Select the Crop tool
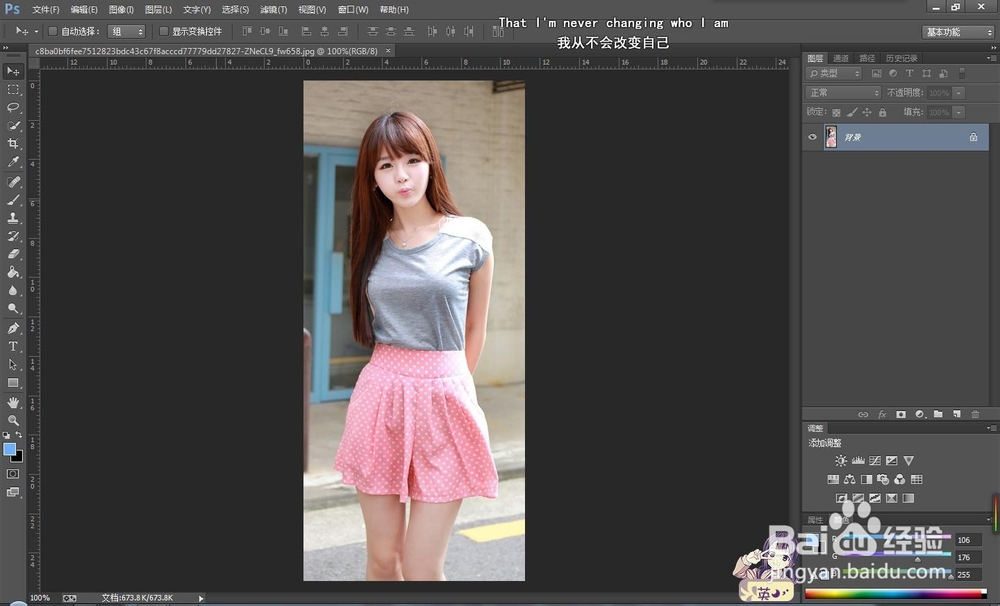 pos(13,144)
